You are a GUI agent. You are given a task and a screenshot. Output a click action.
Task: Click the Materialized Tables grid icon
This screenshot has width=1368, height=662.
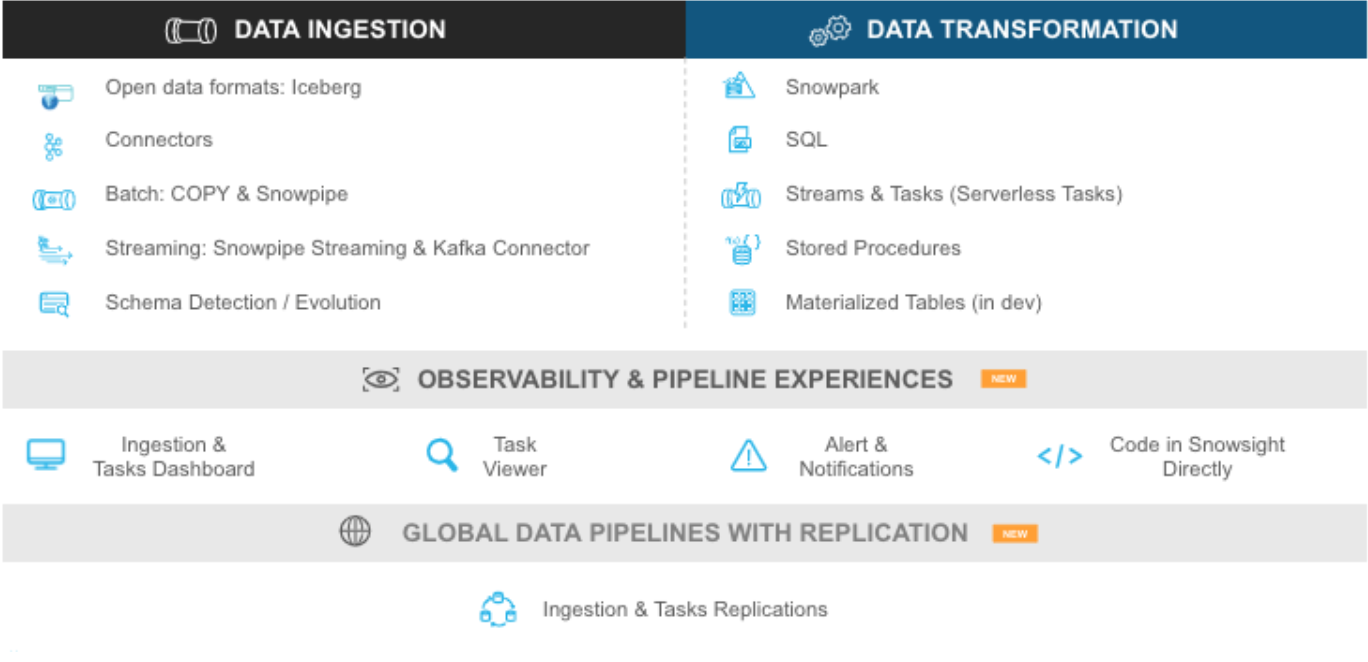click(x=742, y=303)
